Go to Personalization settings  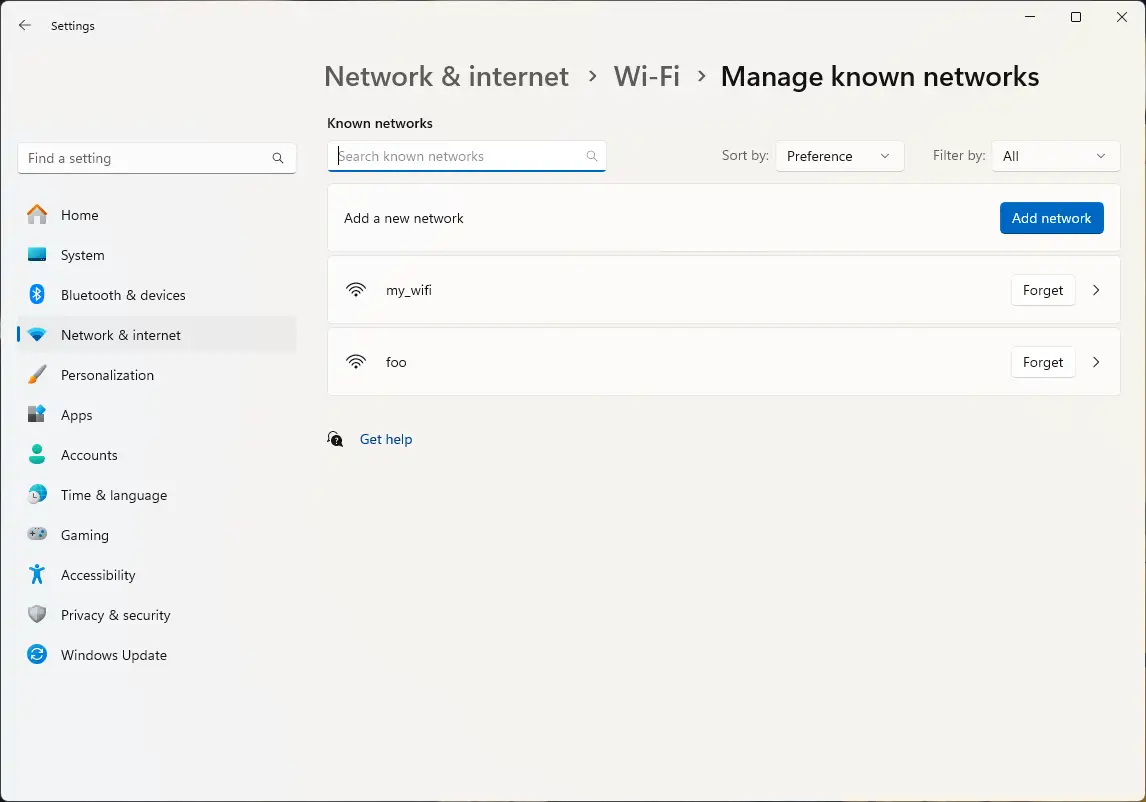coord(157,375)
